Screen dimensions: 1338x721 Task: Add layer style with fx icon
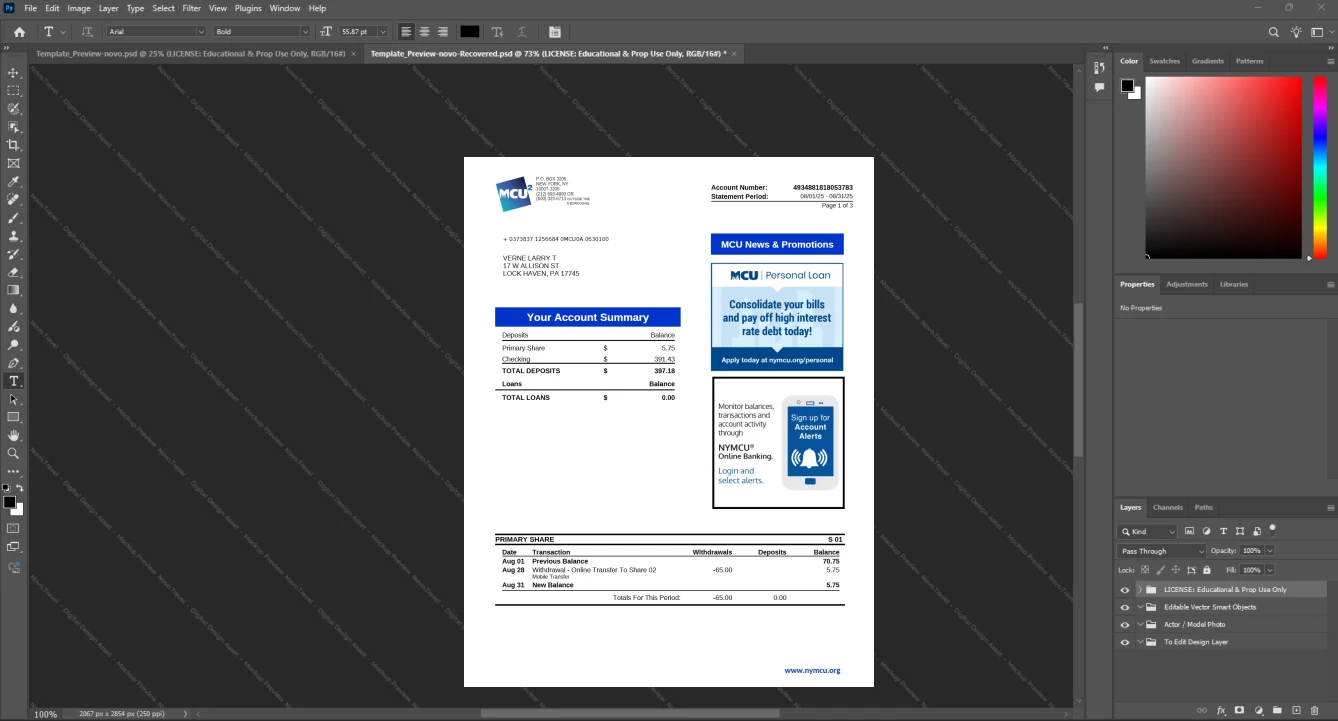[1221, 710]
